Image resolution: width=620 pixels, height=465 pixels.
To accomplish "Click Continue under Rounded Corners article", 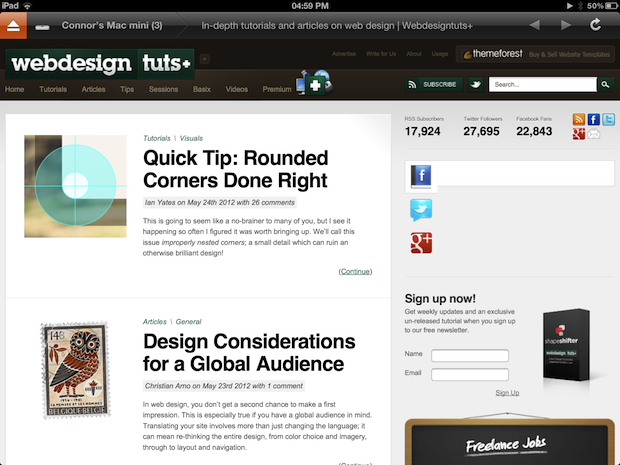I will pos(355,271).
